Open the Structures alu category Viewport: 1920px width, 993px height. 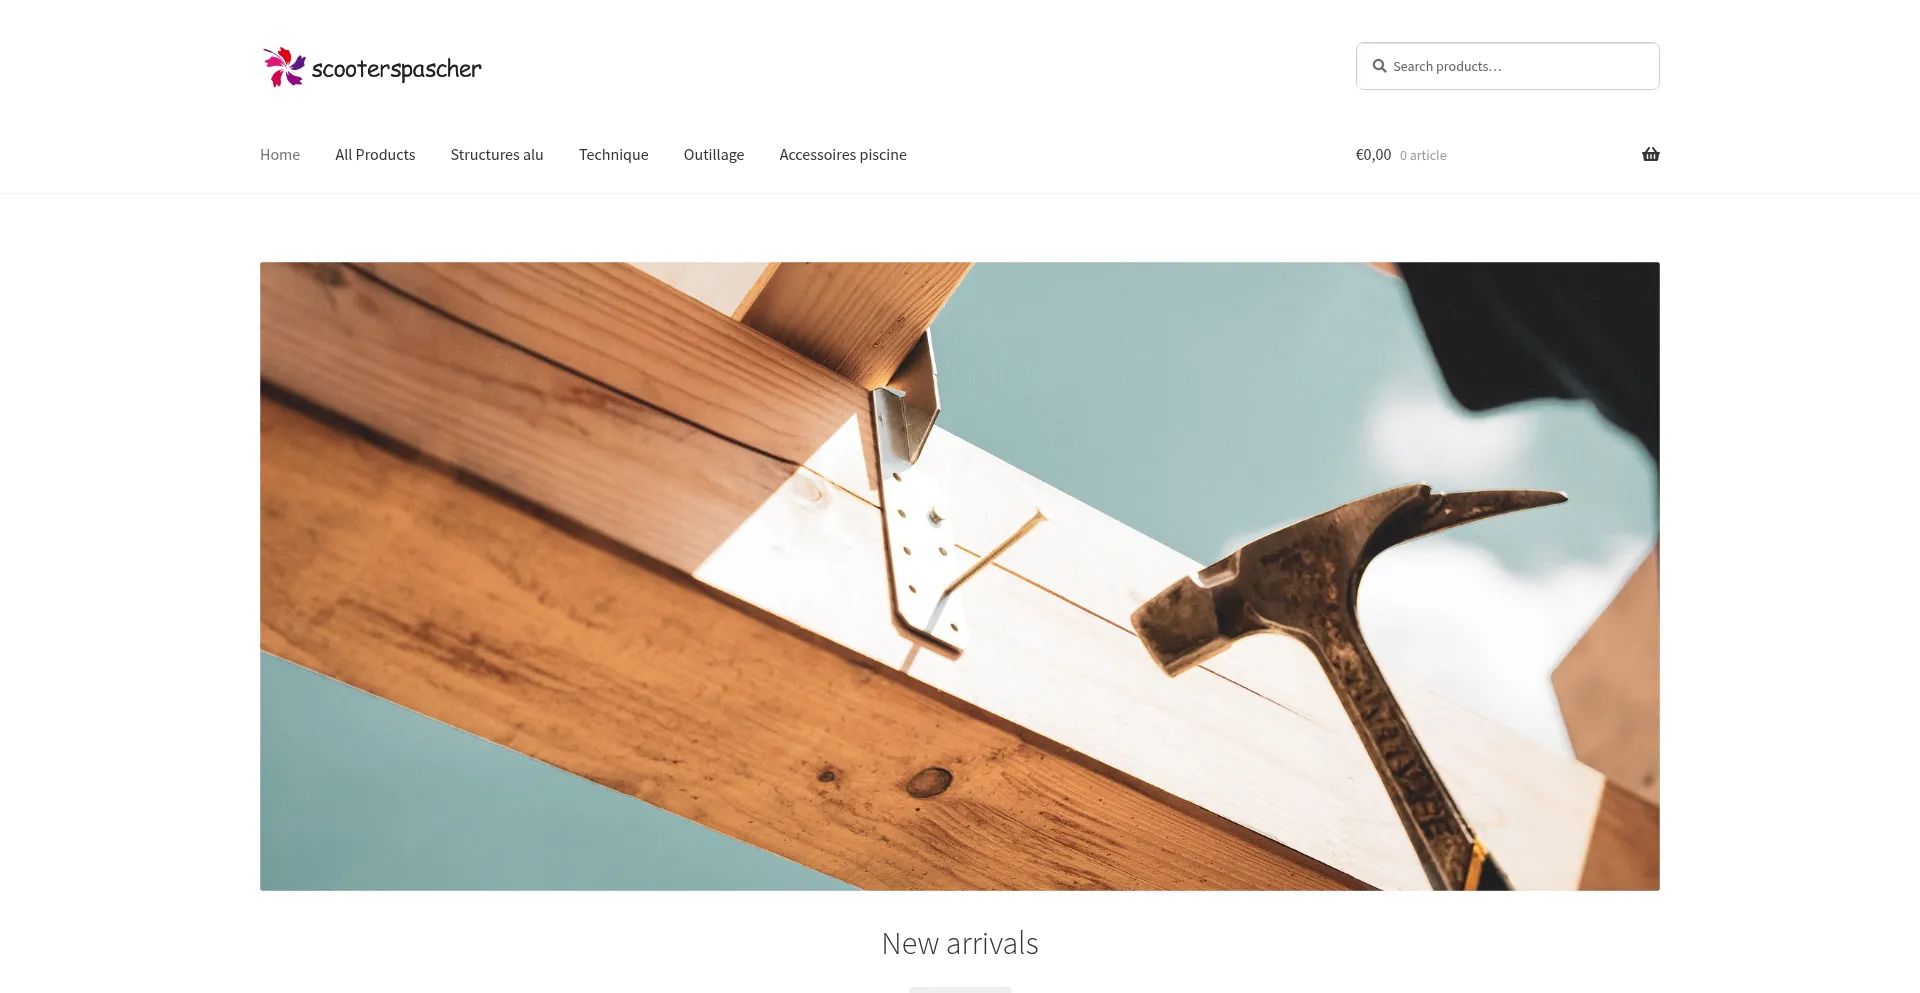(x=497, y=155)
